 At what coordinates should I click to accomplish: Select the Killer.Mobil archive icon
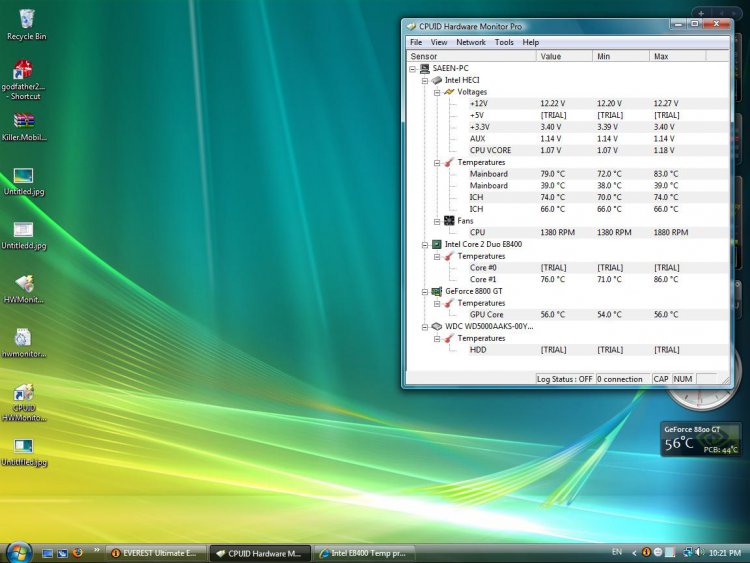tap(24, 127)
